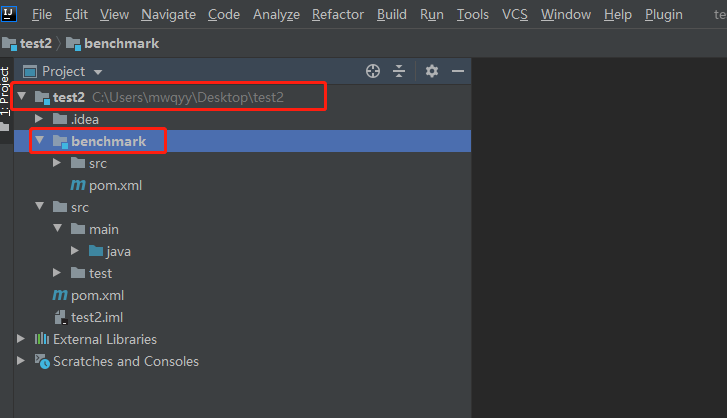This screenshot has height=418, width=727.
Task: Click benchmark in the navigation breadcrumb
Action: 121,43
